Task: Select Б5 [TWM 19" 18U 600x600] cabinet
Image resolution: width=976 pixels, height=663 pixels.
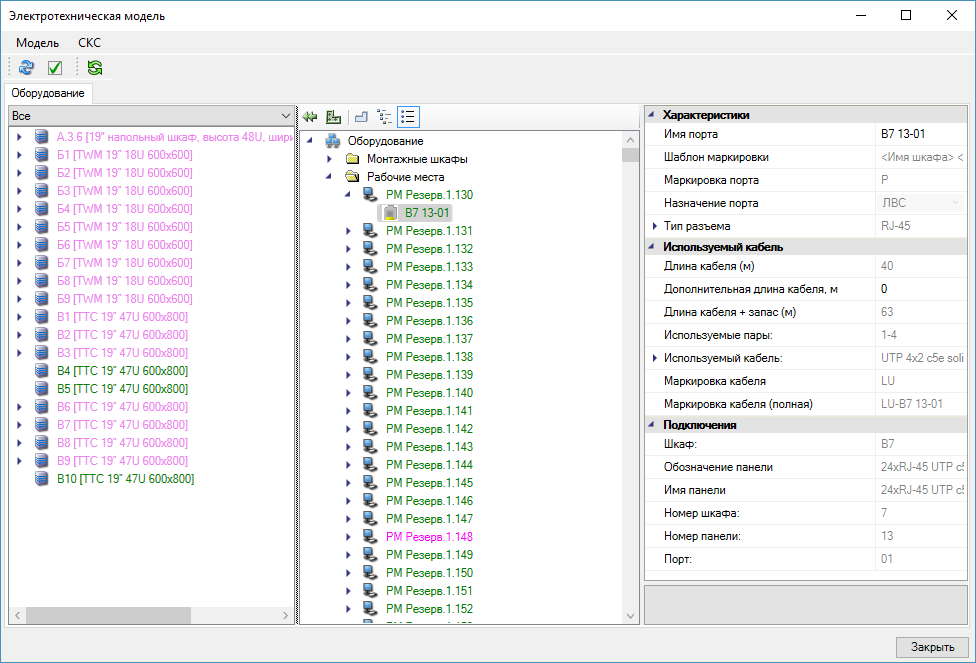Action: pos(124,227)
